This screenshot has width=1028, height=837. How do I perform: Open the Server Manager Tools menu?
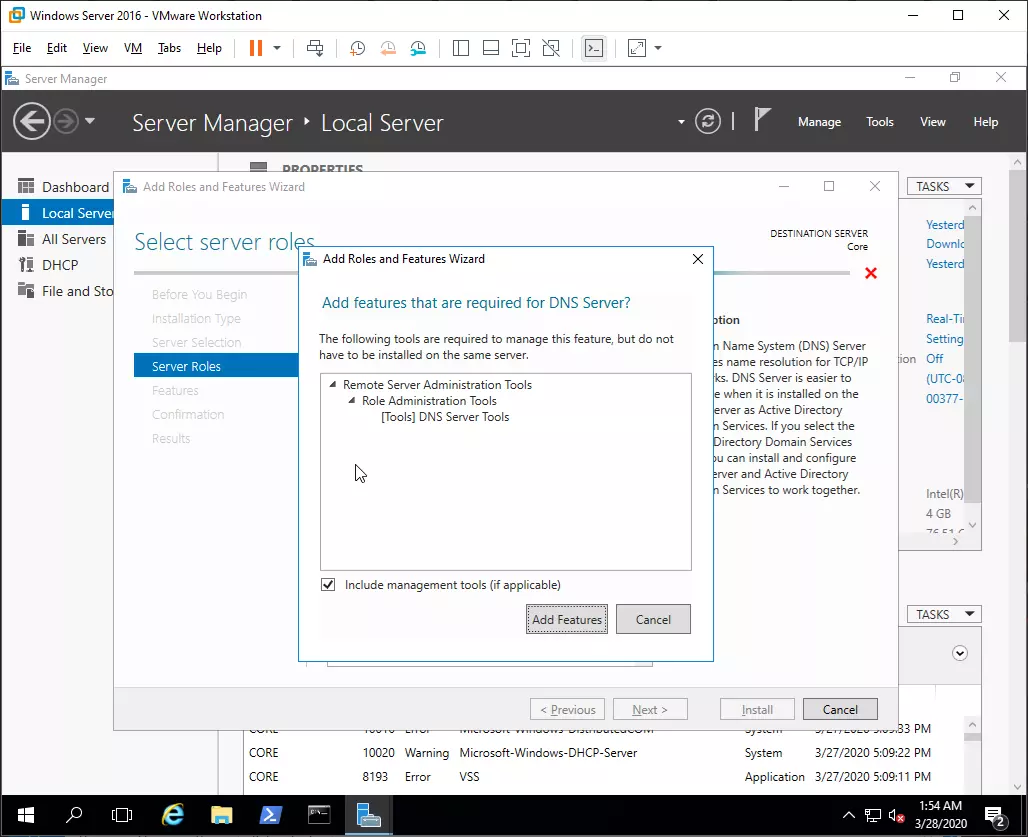(x=879, y=122)
